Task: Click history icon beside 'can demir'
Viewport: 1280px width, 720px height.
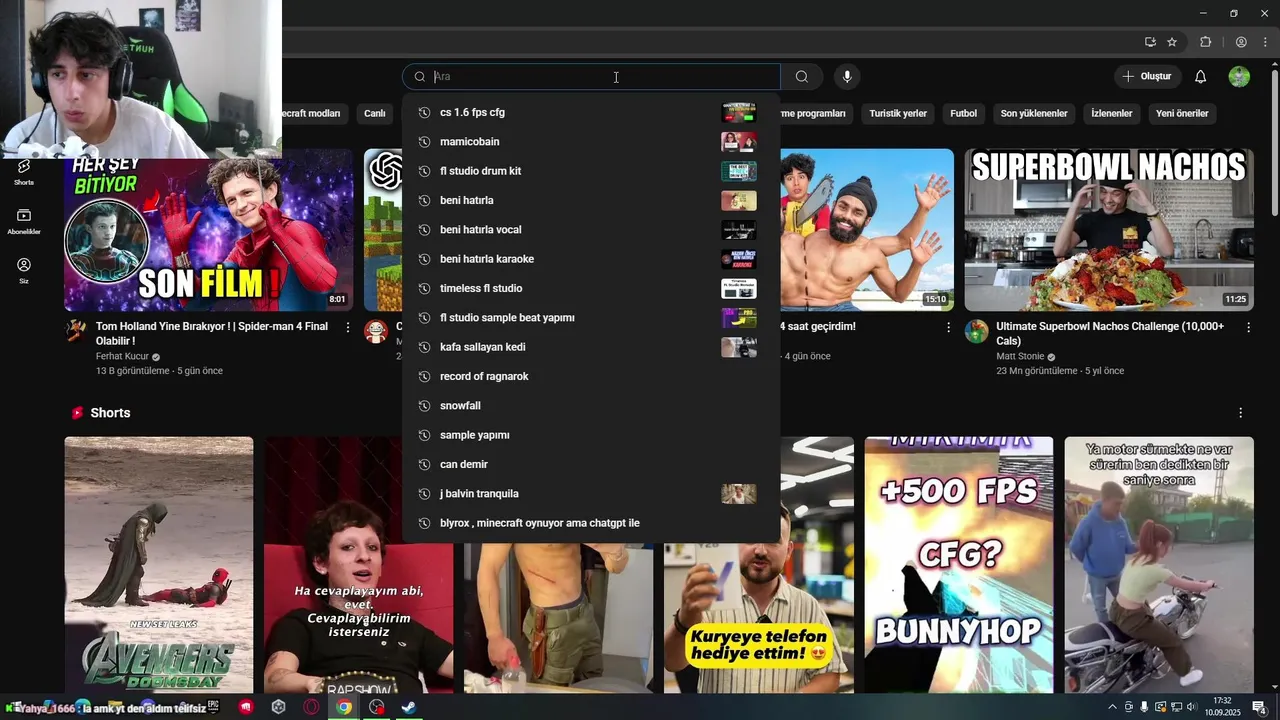Action: point(424,464)
